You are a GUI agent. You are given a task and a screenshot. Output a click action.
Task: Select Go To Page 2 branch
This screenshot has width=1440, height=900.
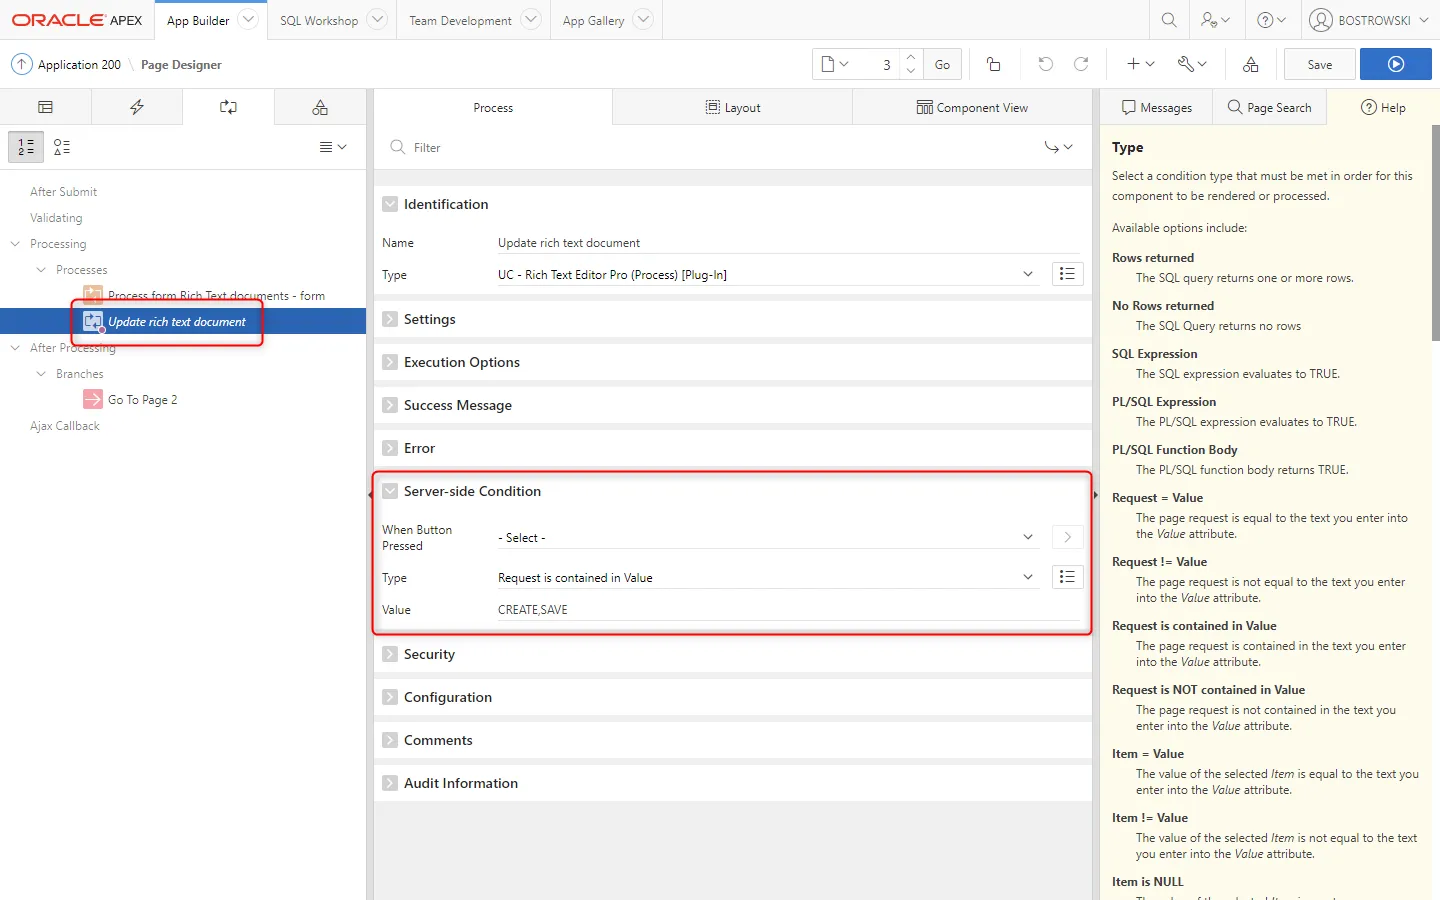pyautogui.click(x=142, y=400)
